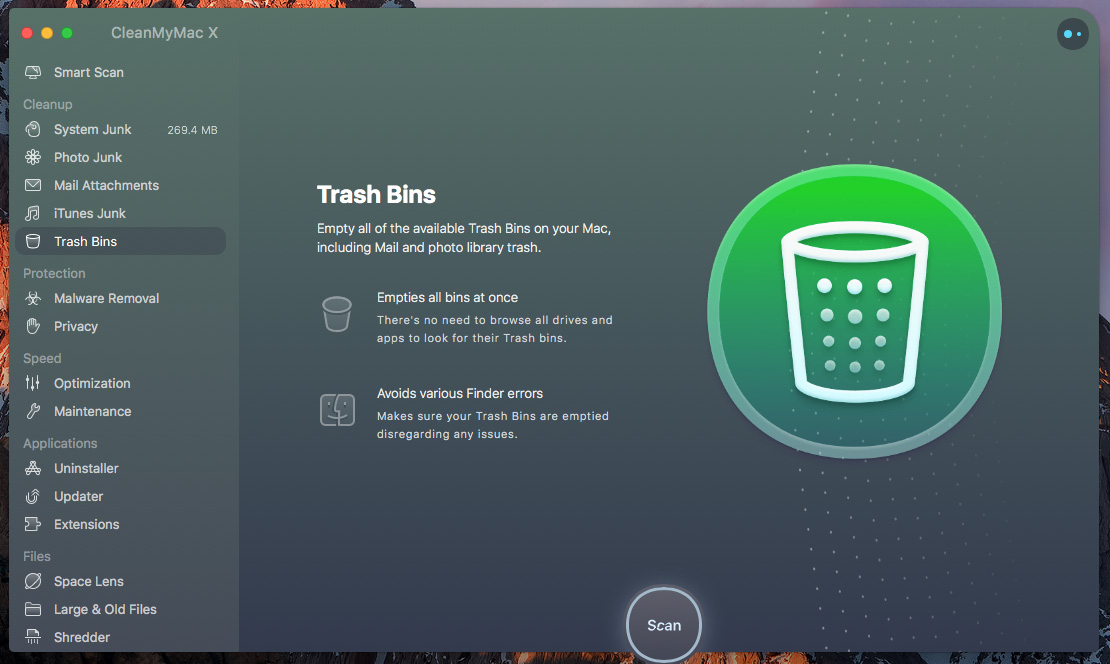The height and width of the screenshot is (664, 1110).
Task: Click the Finder face icon beside Avoids errors
Action: coord(337,410)
